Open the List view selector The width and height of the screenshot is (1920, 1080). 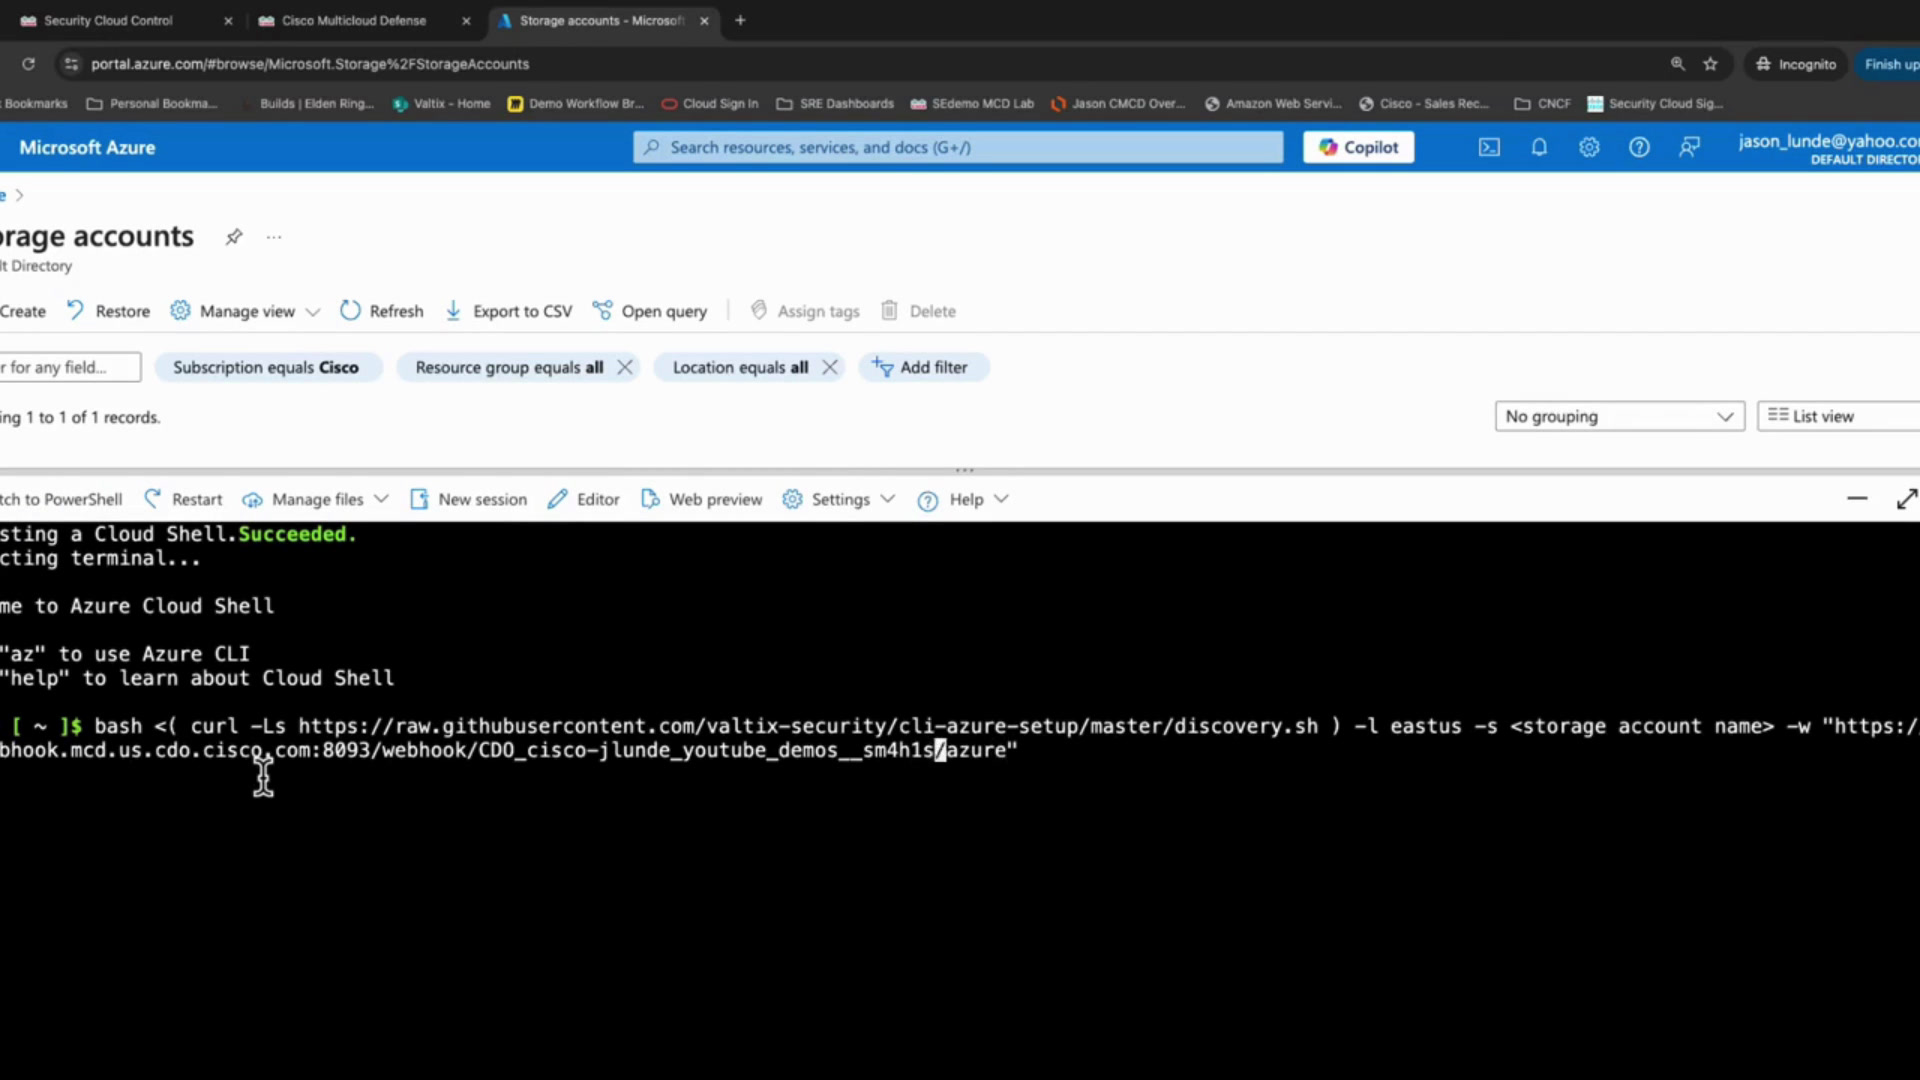1838,416
